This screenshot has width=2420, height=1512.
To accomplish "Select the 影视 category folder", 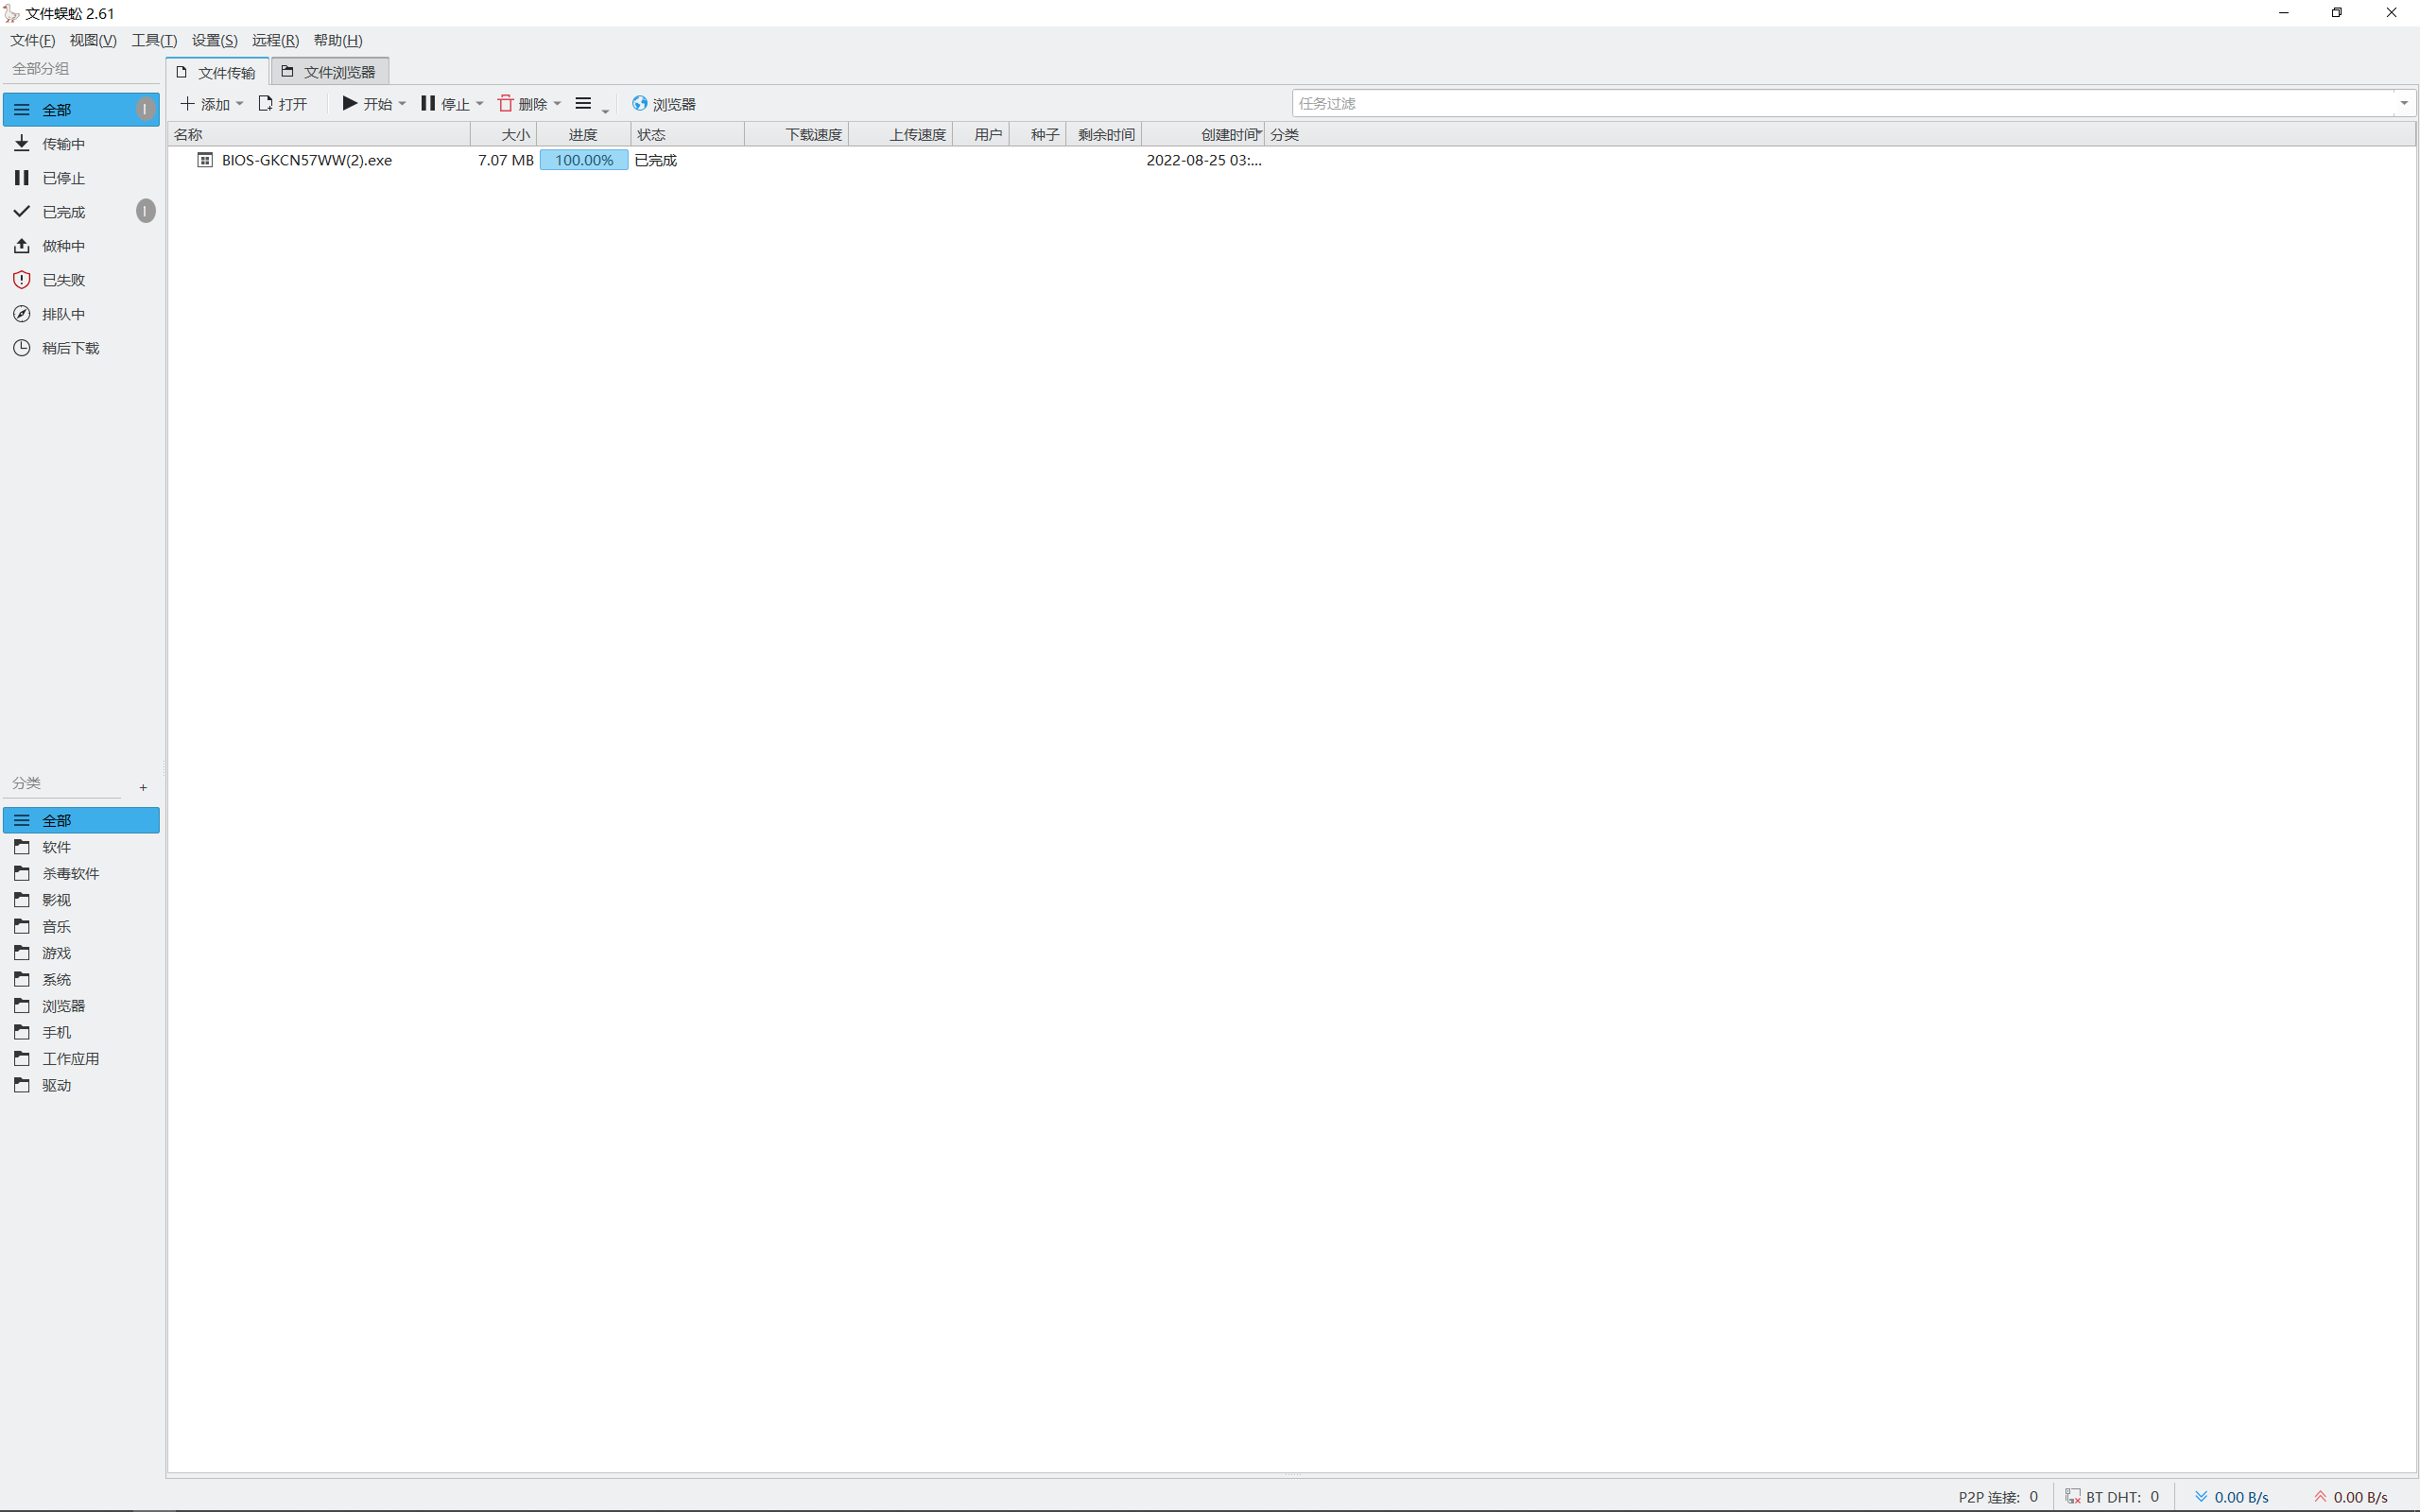I will (x=81, y=900).
